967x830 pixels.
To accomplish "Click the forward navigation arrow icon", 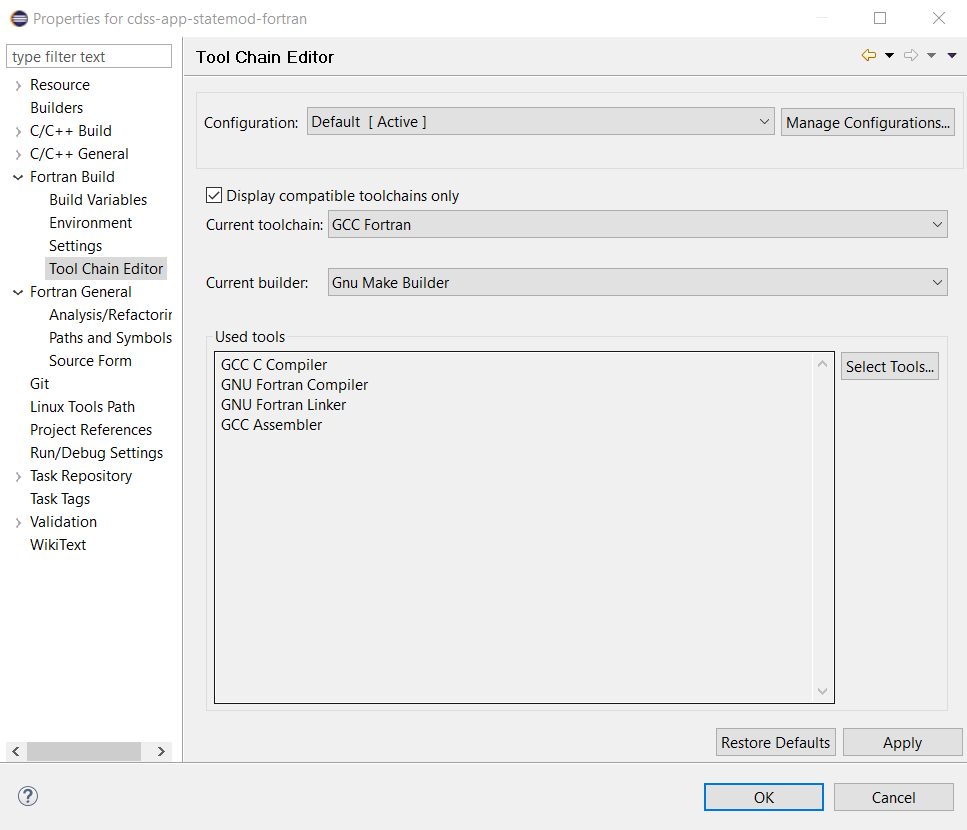I will [x=911, y=55].
